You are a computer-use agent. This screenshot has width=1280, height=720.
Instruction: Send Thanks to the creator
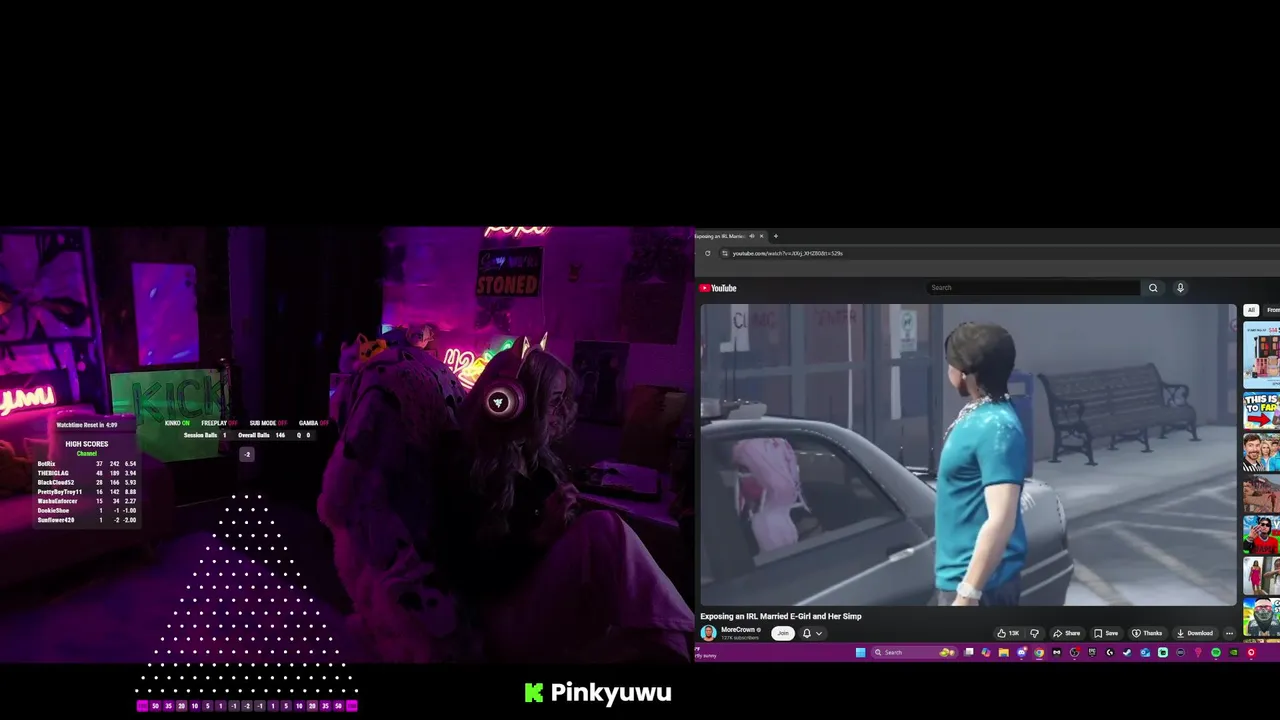click(x=1147, y=633)
